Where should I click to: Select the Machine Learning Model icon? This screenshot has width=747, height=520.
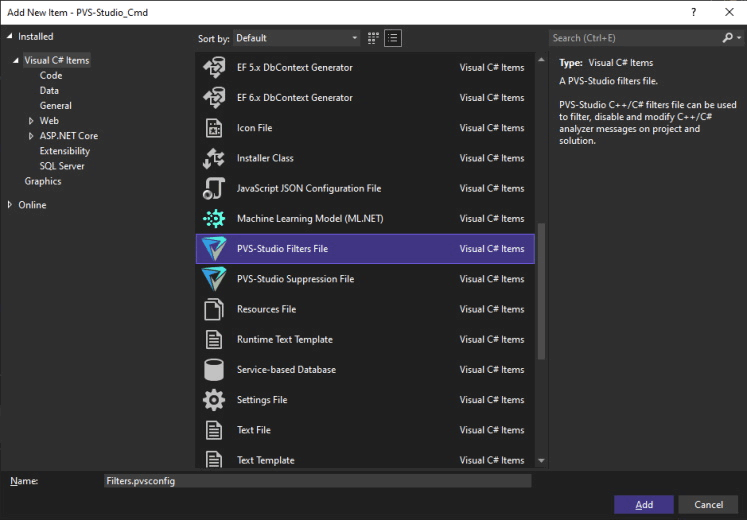point(214,219)
